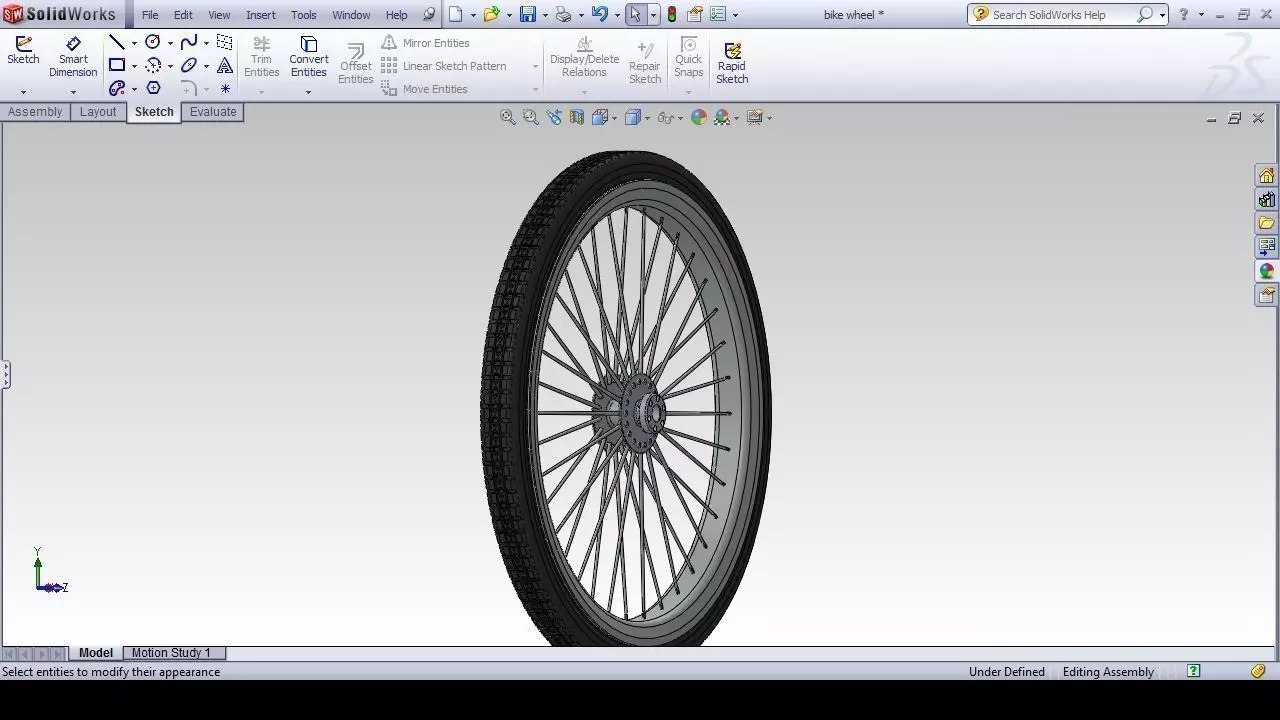Expand Convert Entities dropdown arrow

click(x=308, y=92)
